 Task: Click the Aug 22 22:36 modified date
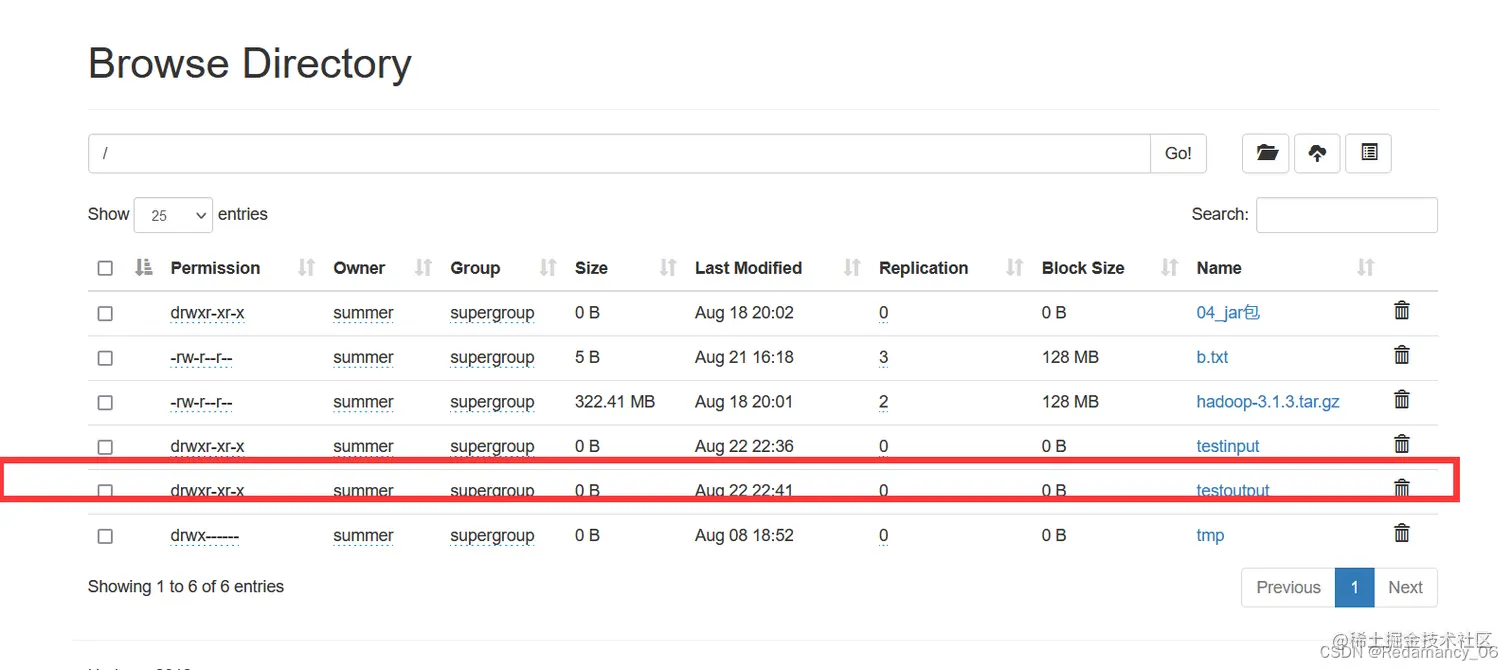(x=744, y=446)
